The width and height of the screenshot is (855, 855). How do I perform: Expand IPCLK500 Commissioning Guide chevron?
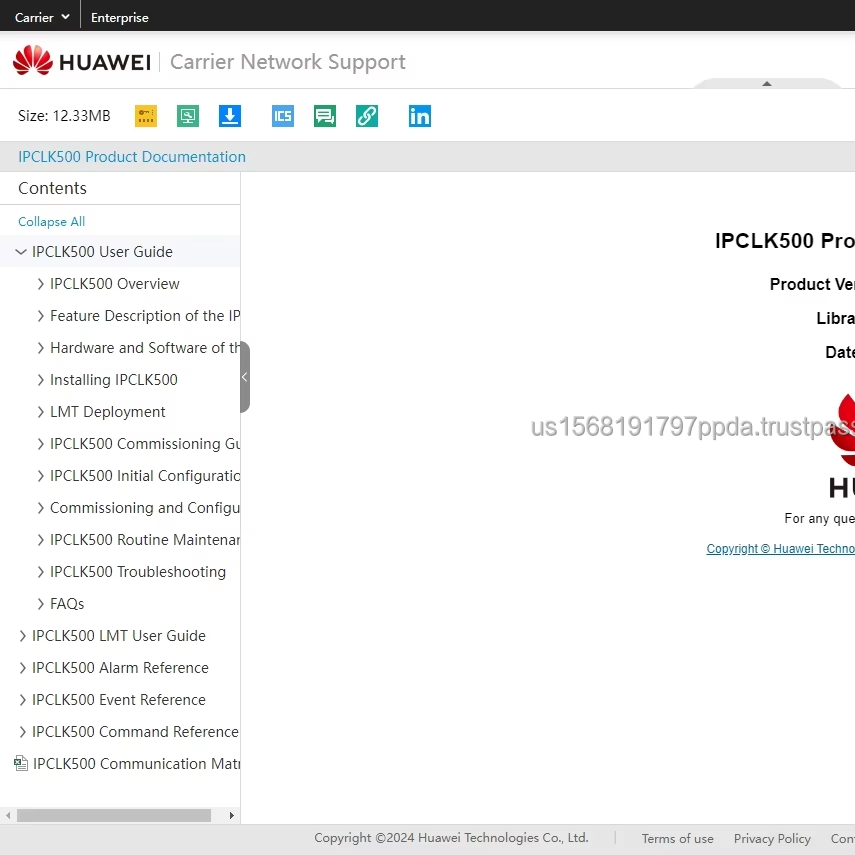pos(40,444)
